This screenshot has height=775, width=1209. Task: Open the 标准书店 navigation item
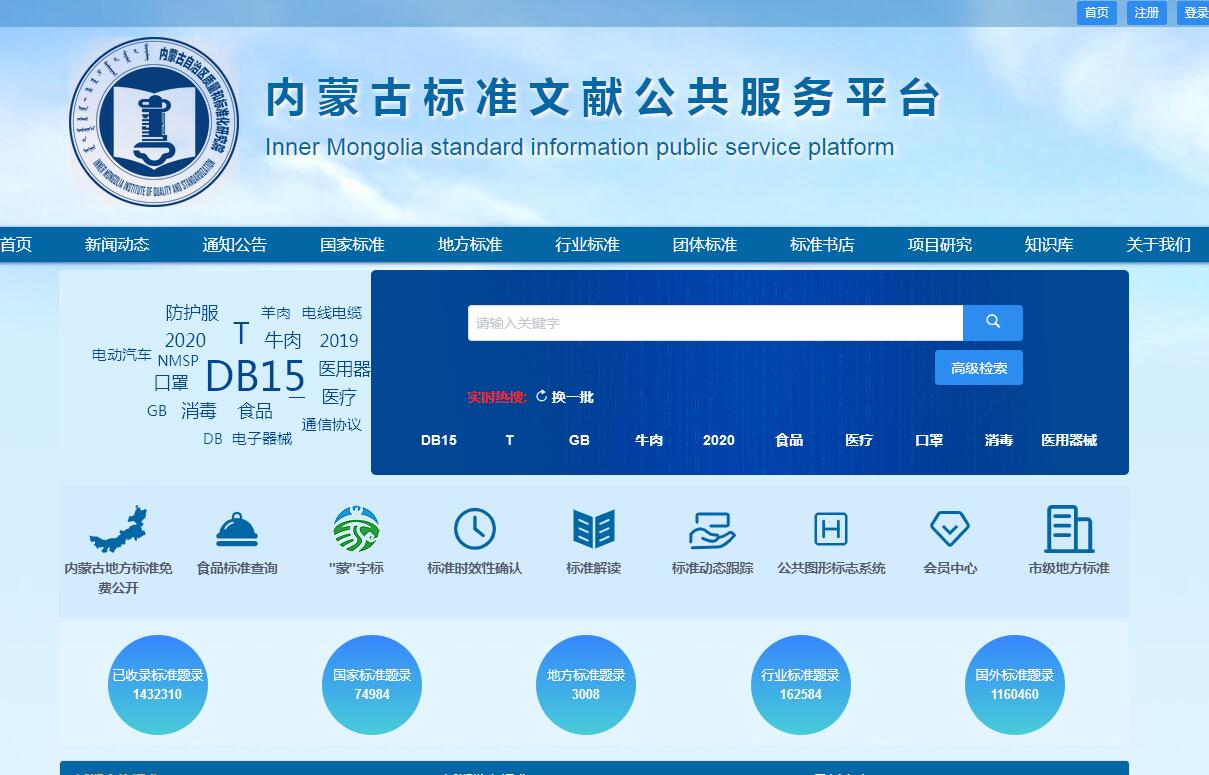point(822,245)
